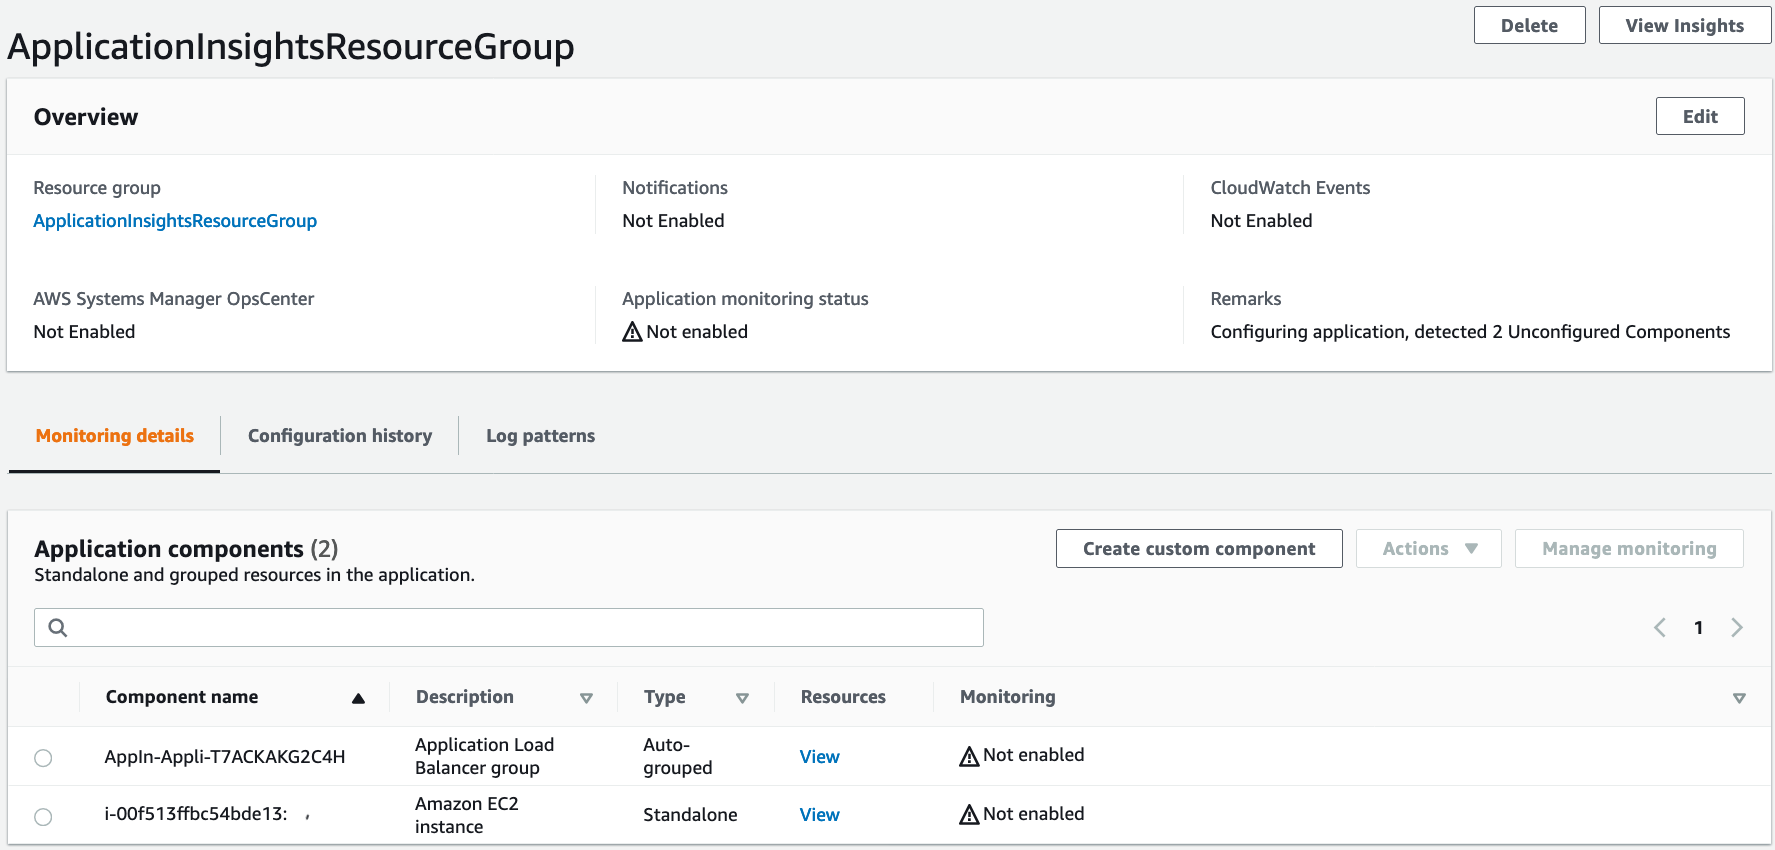
Task: Go to next page with right chevron
Action: pyautogui.click(x=1737, y=627)
